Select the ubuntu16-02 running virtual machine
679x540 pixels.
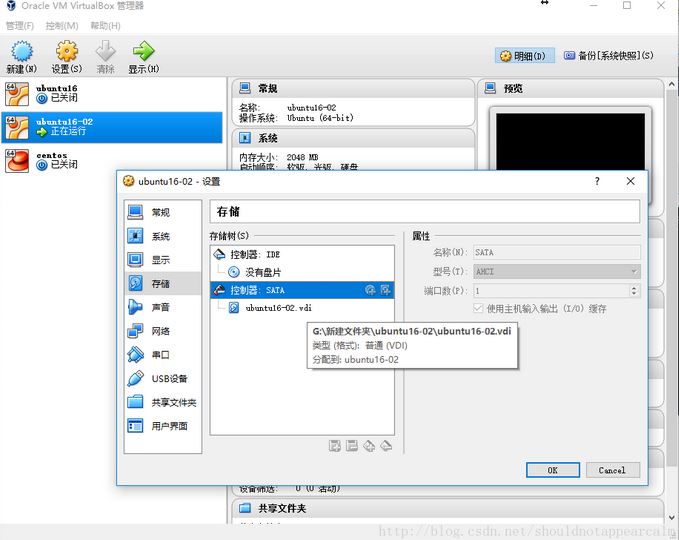pos(112,127)
